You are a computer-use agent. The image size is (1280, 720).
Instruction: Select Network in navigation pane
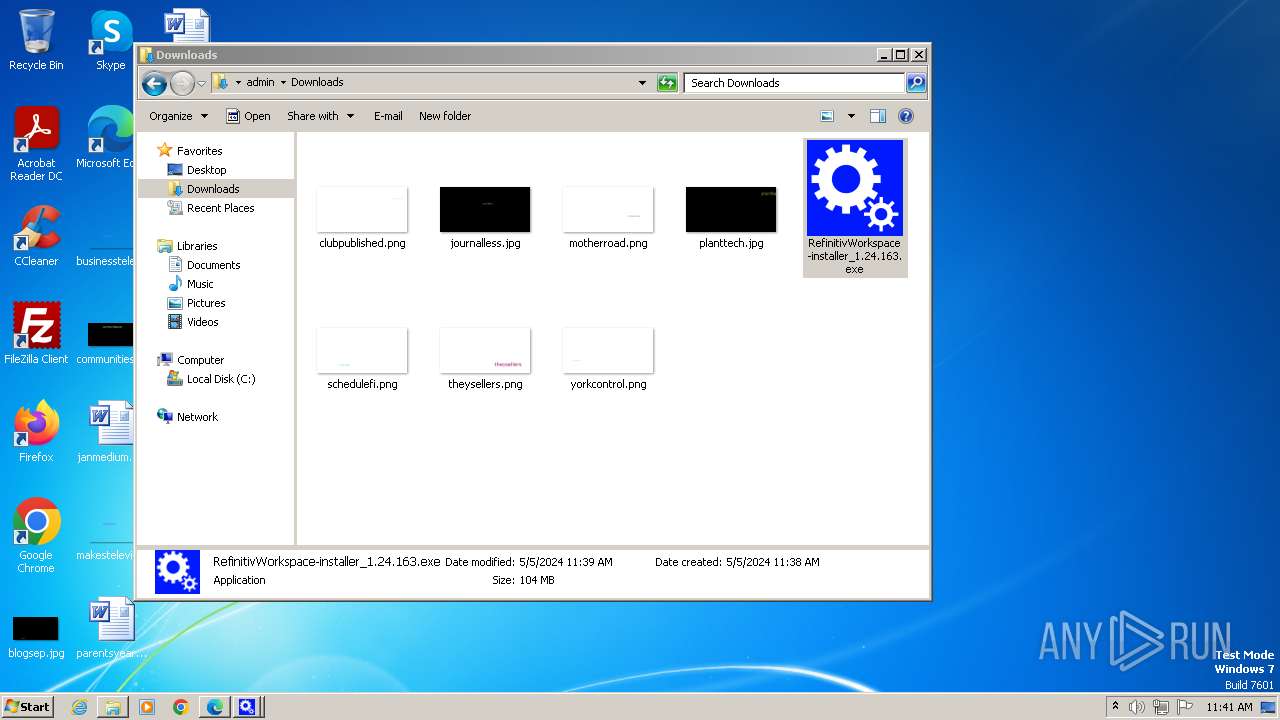pos(197,417)
